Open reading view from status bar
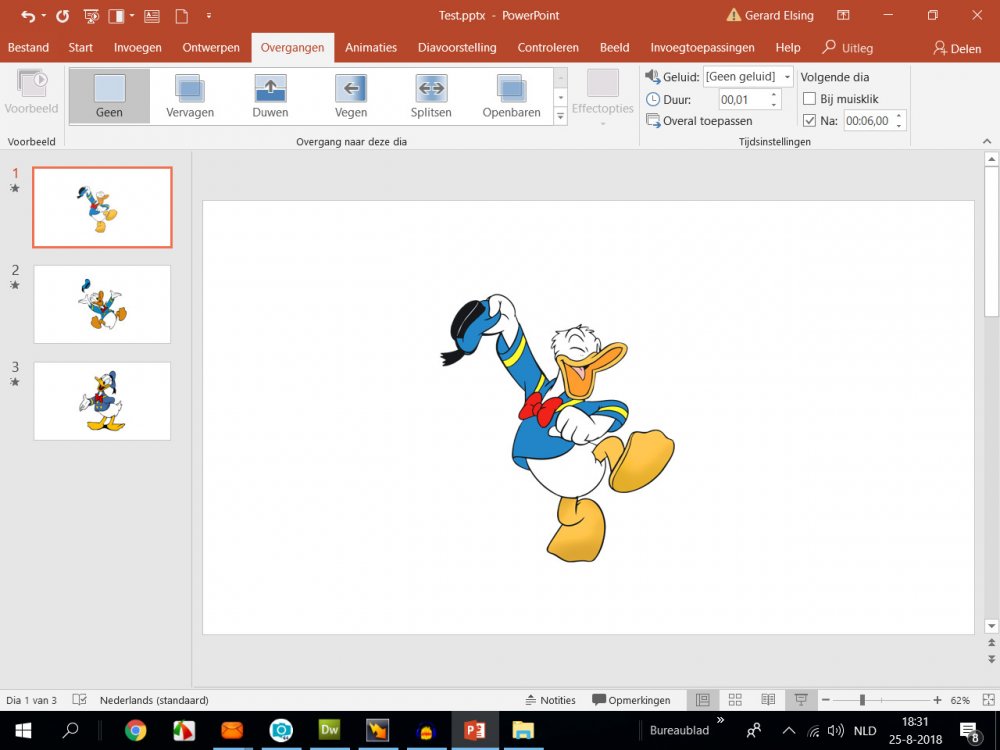 (x=768, y=700)
